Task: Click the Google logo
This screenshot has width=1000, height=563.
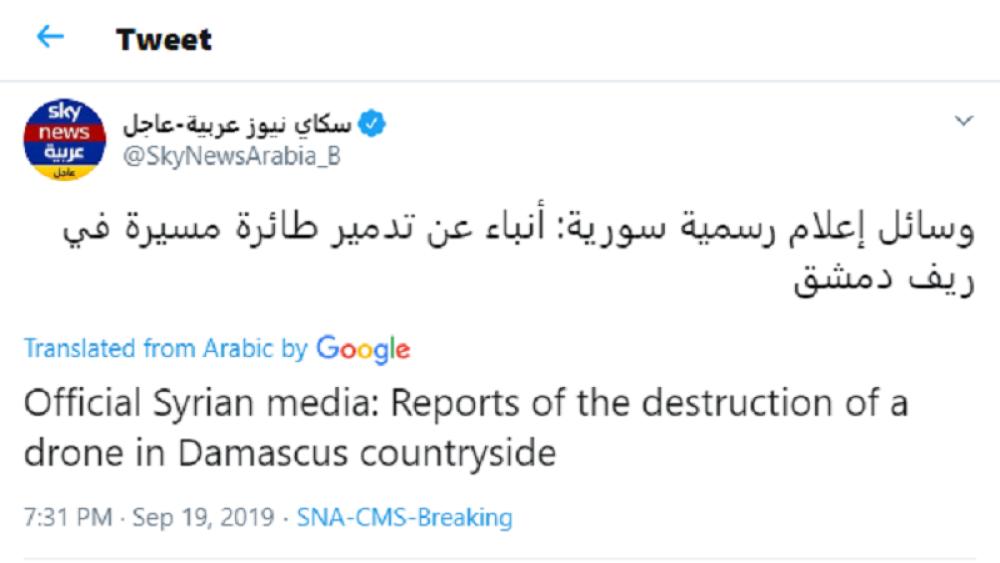Action: pyautogui.click(x=363, y=349)
